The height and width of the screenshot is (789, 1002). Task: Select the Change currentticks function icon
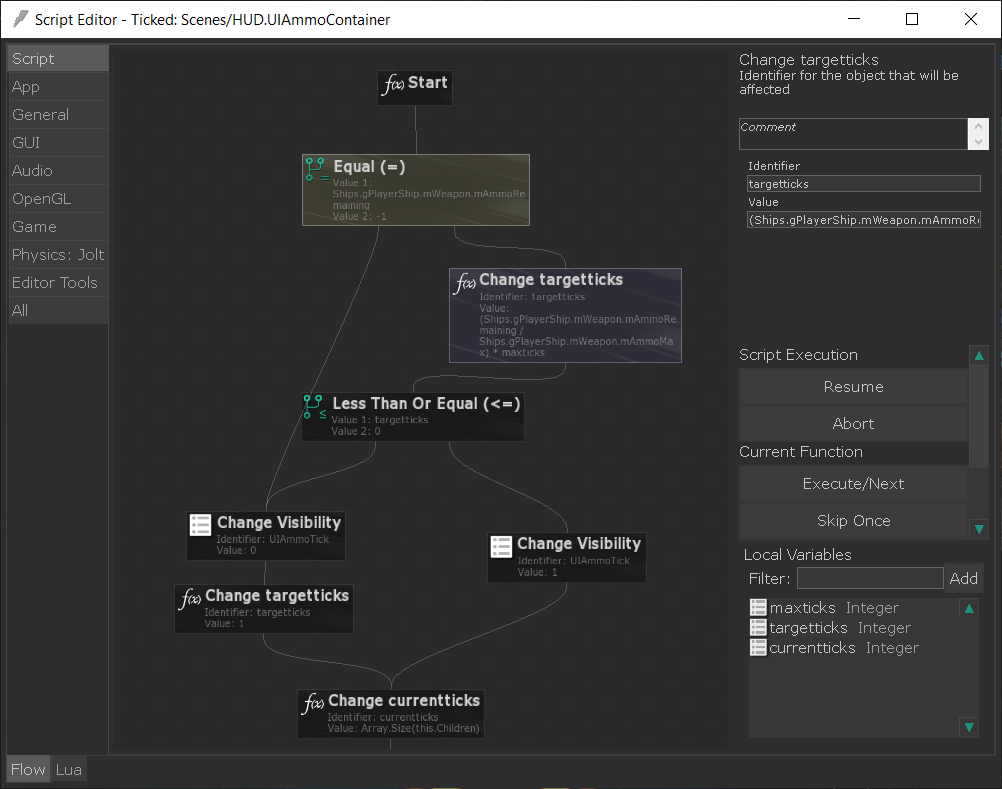pyautogui.click(x=313, y=703)
